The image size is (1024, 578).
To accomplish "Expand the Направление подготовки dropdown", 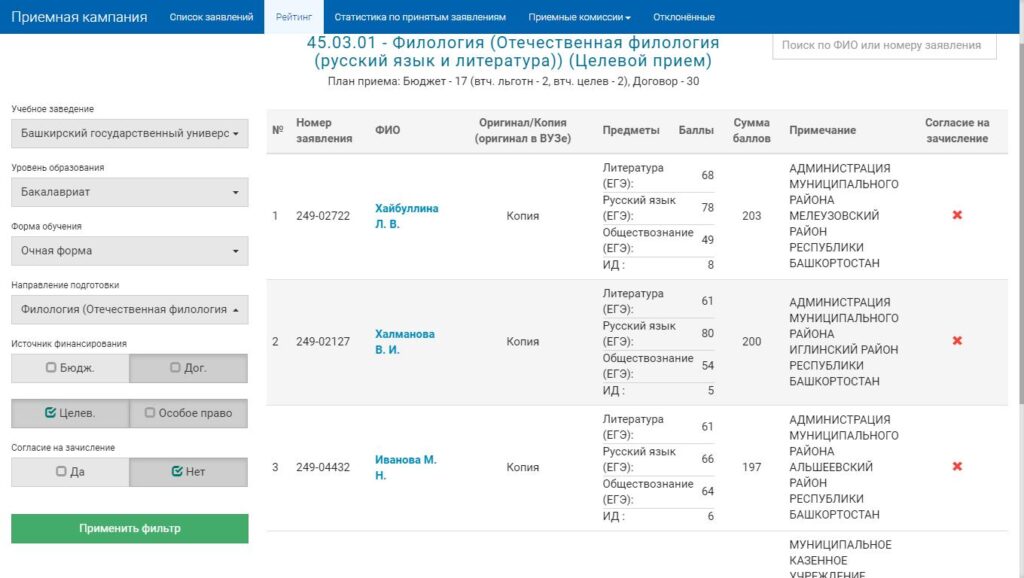I will (x=130, y=310).
